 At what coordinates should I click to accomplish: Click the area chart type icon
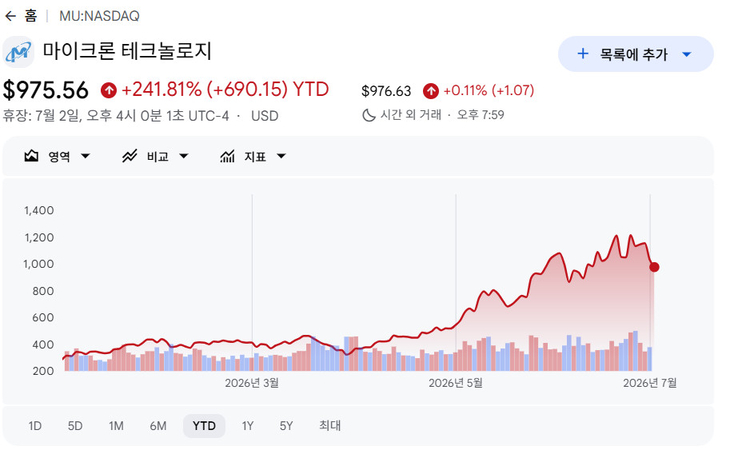[31, 156]
